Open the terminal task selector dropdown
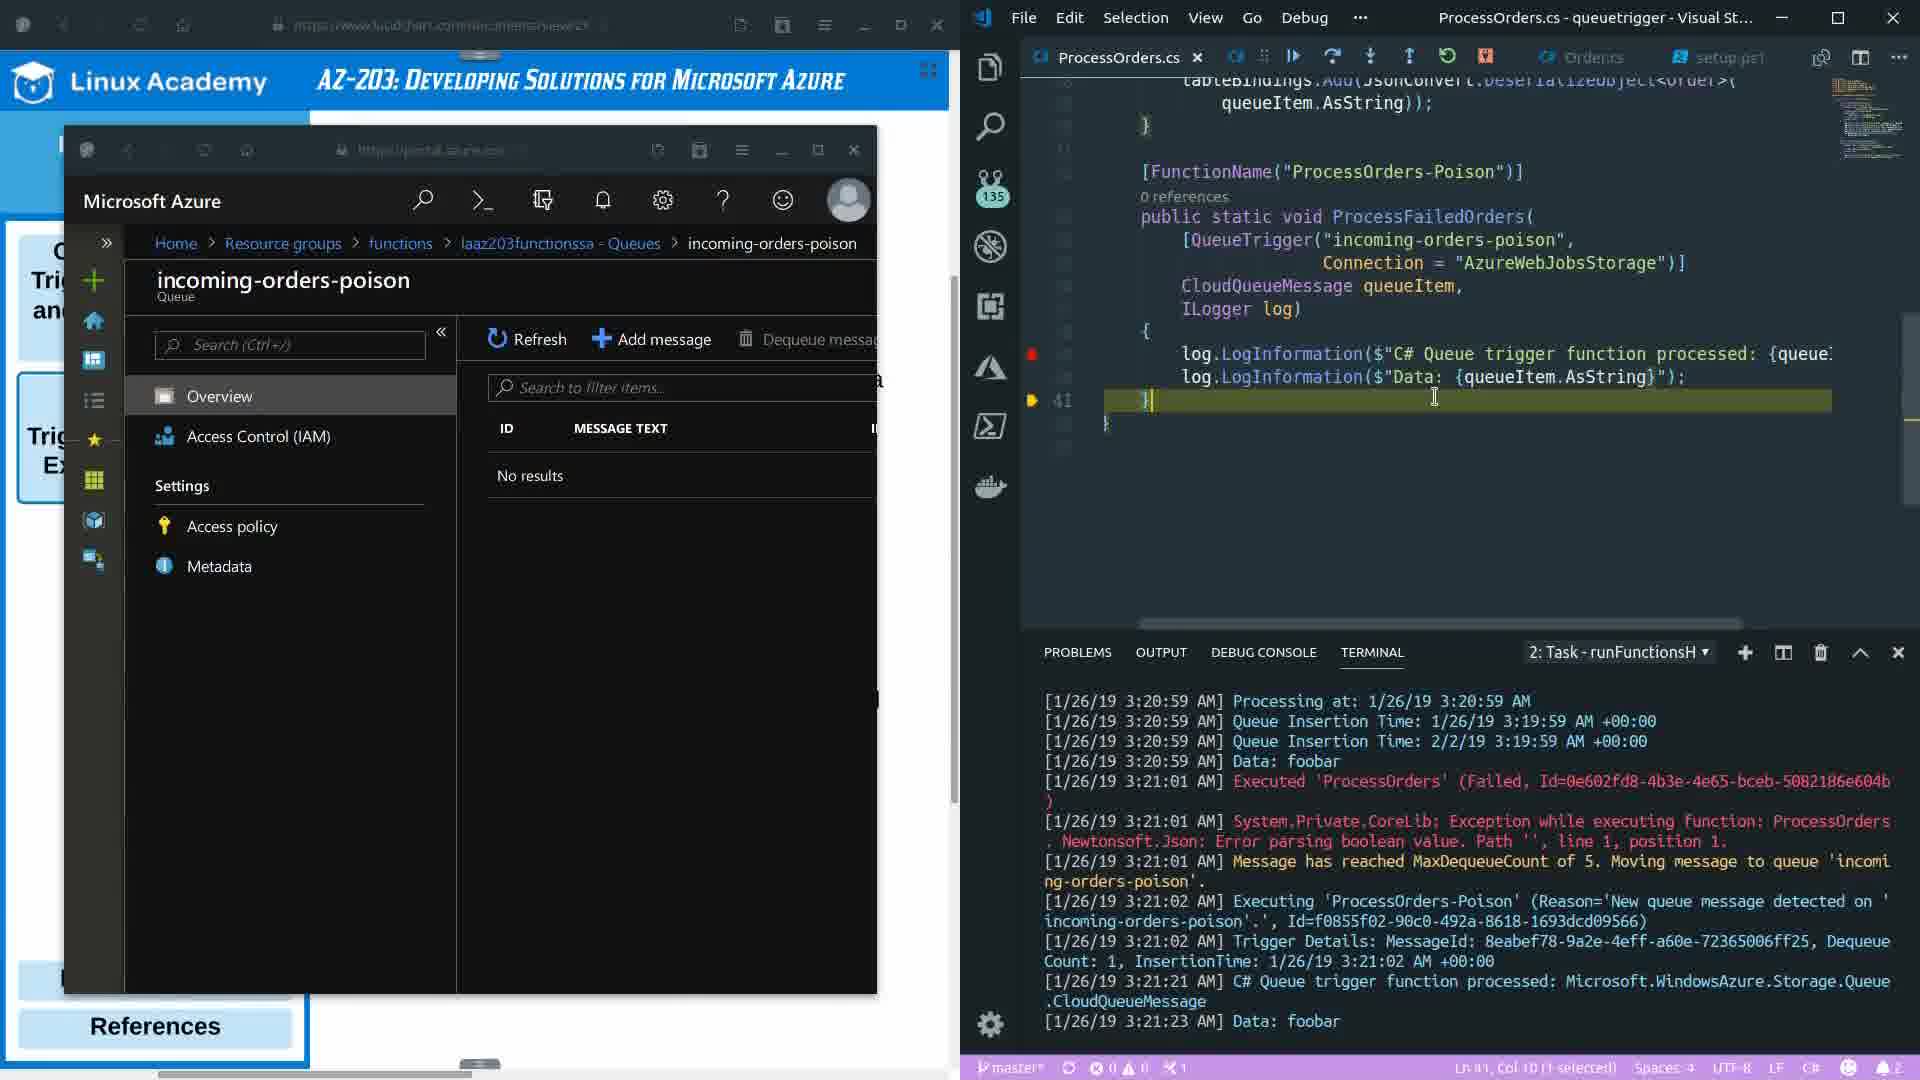This screenshot has height=1080, width=1920. (1618, 653)
